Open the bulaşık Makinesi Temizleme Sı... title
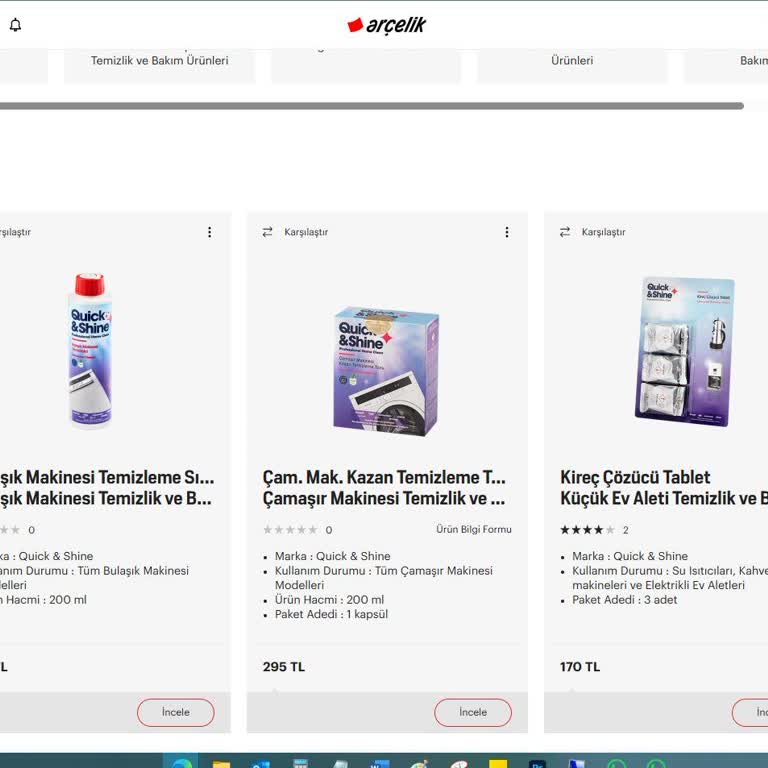Viewport: 768px width, 768px height. point(107,477)
